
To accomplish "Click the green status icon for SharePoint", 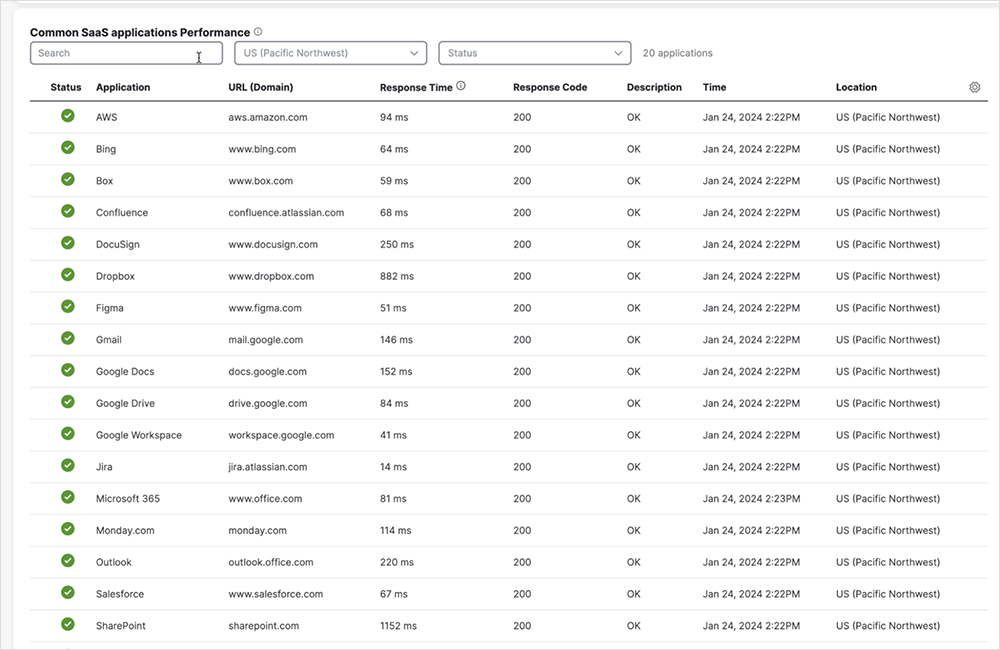I will (68, 625).
